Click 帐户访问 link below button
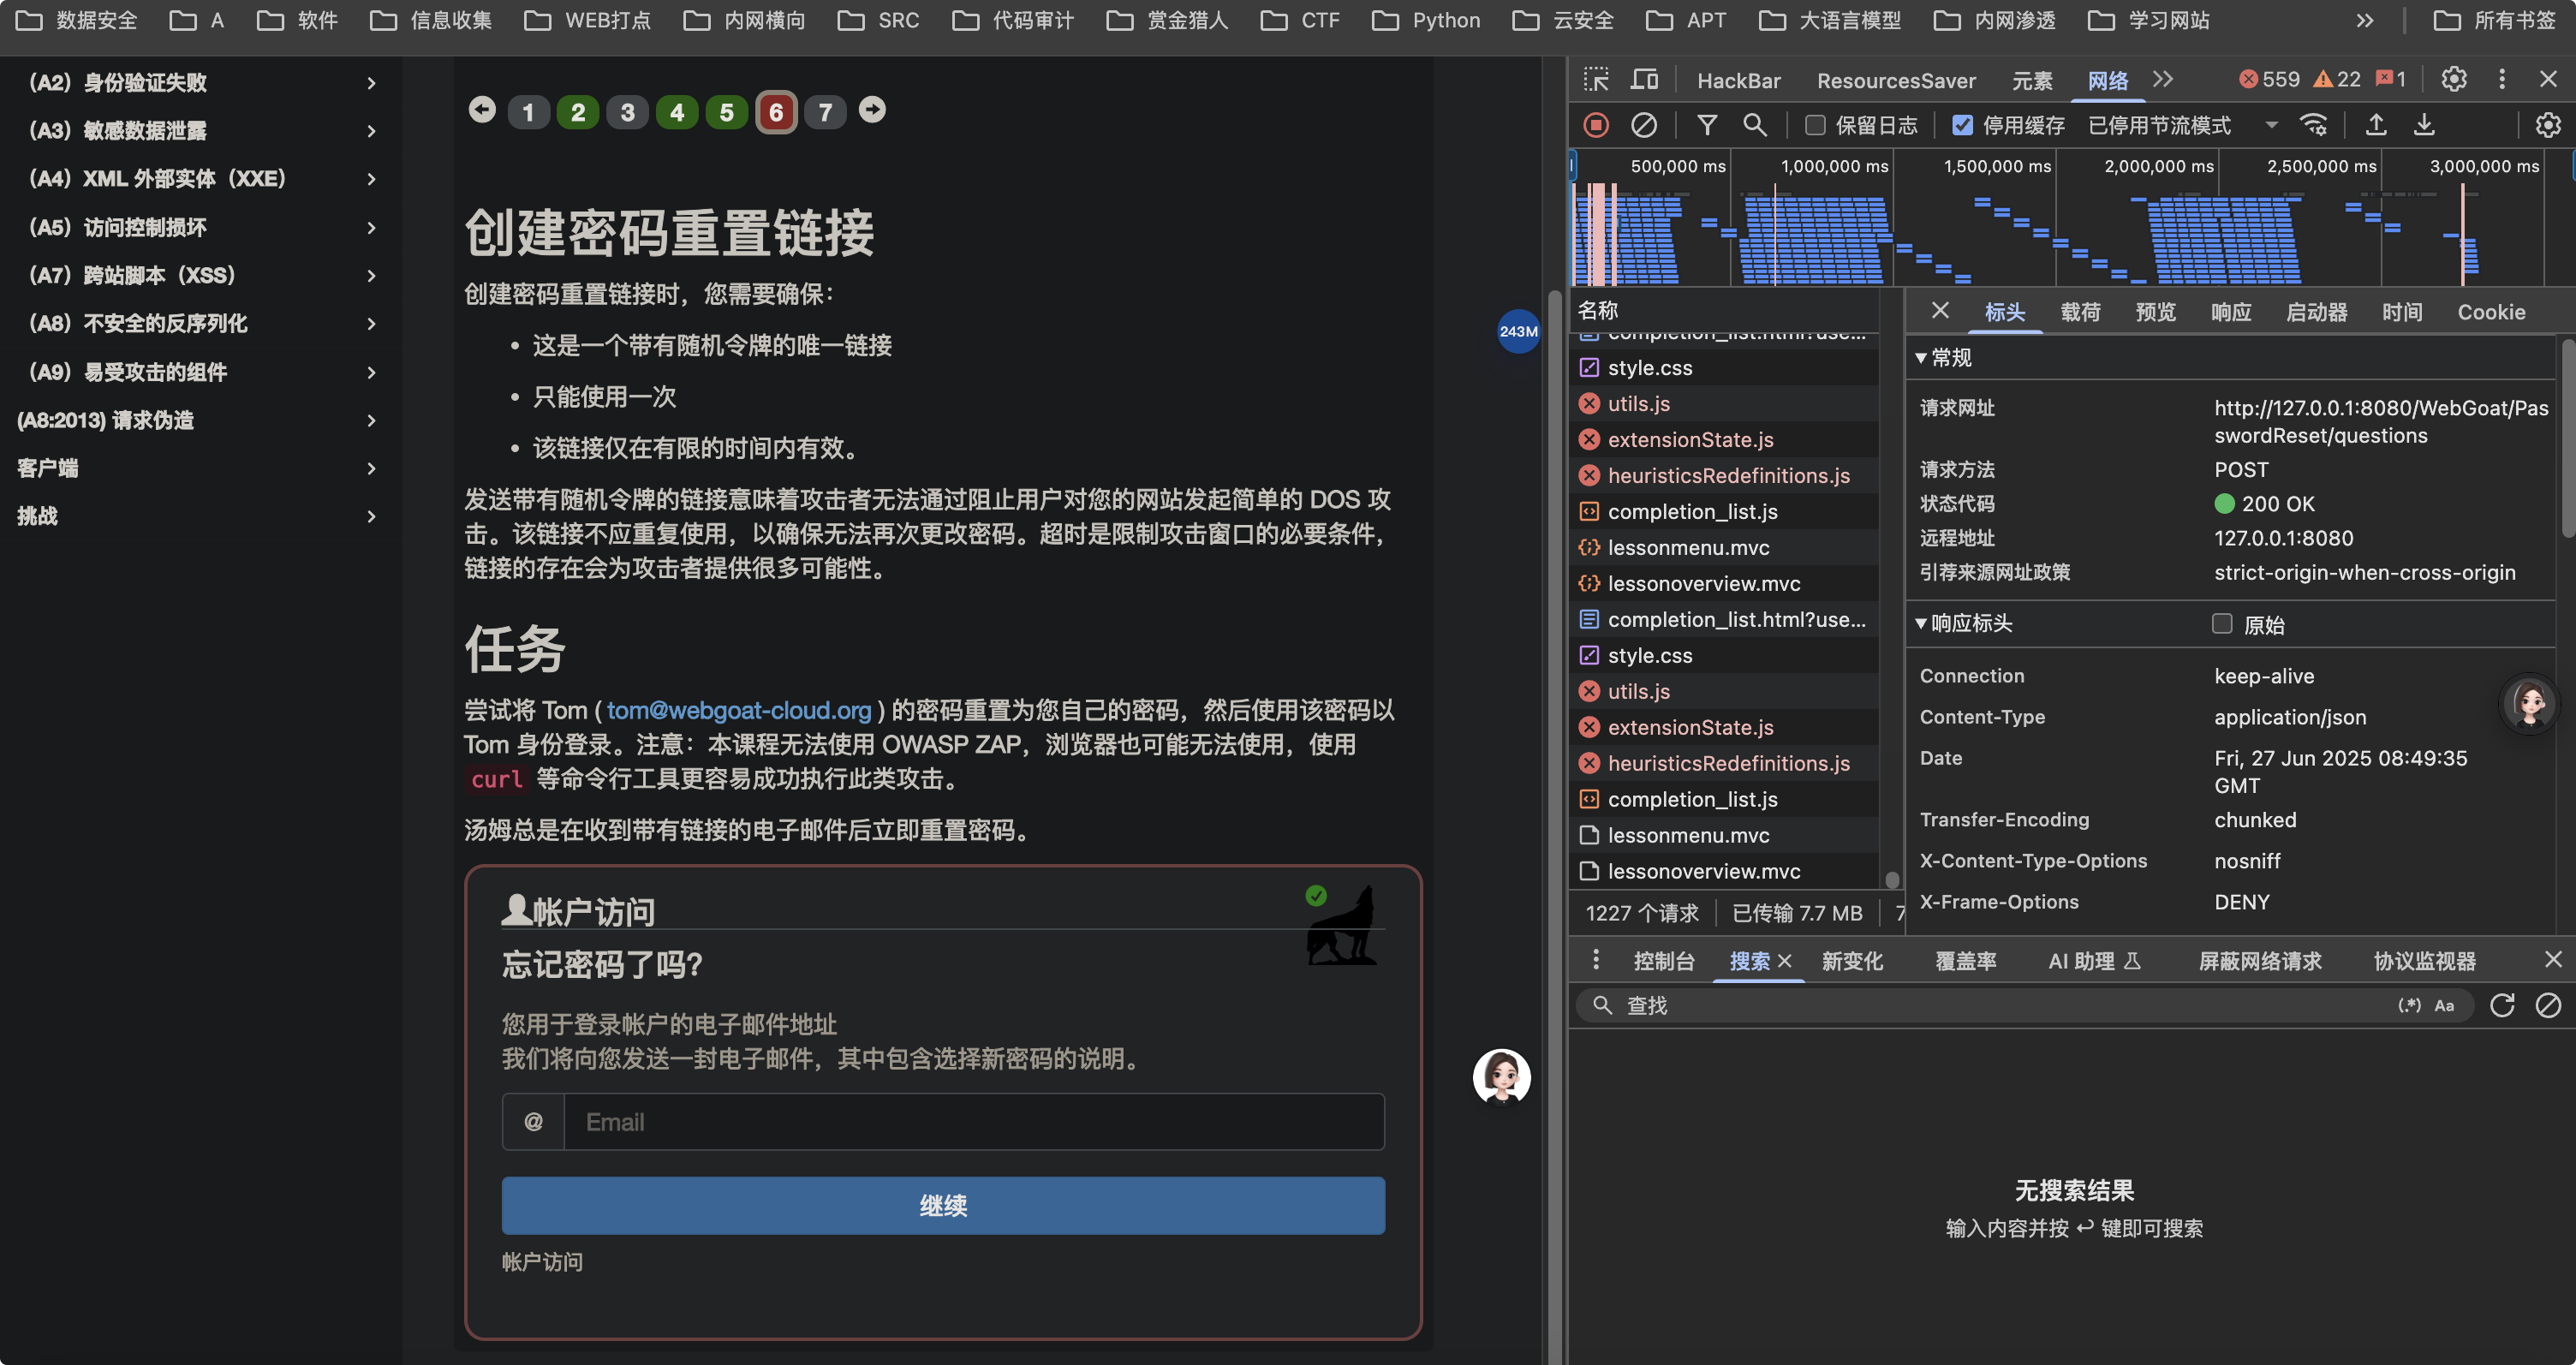This screenshot has height=1365, width=2576. point(542,1262)
